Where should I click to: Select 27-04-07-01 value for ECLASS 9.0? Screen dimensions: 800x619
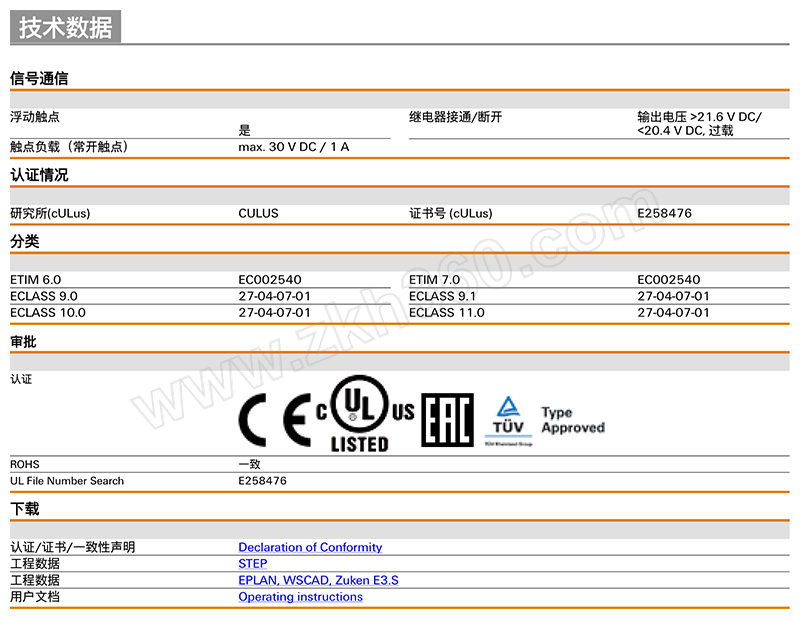point(274,296)
